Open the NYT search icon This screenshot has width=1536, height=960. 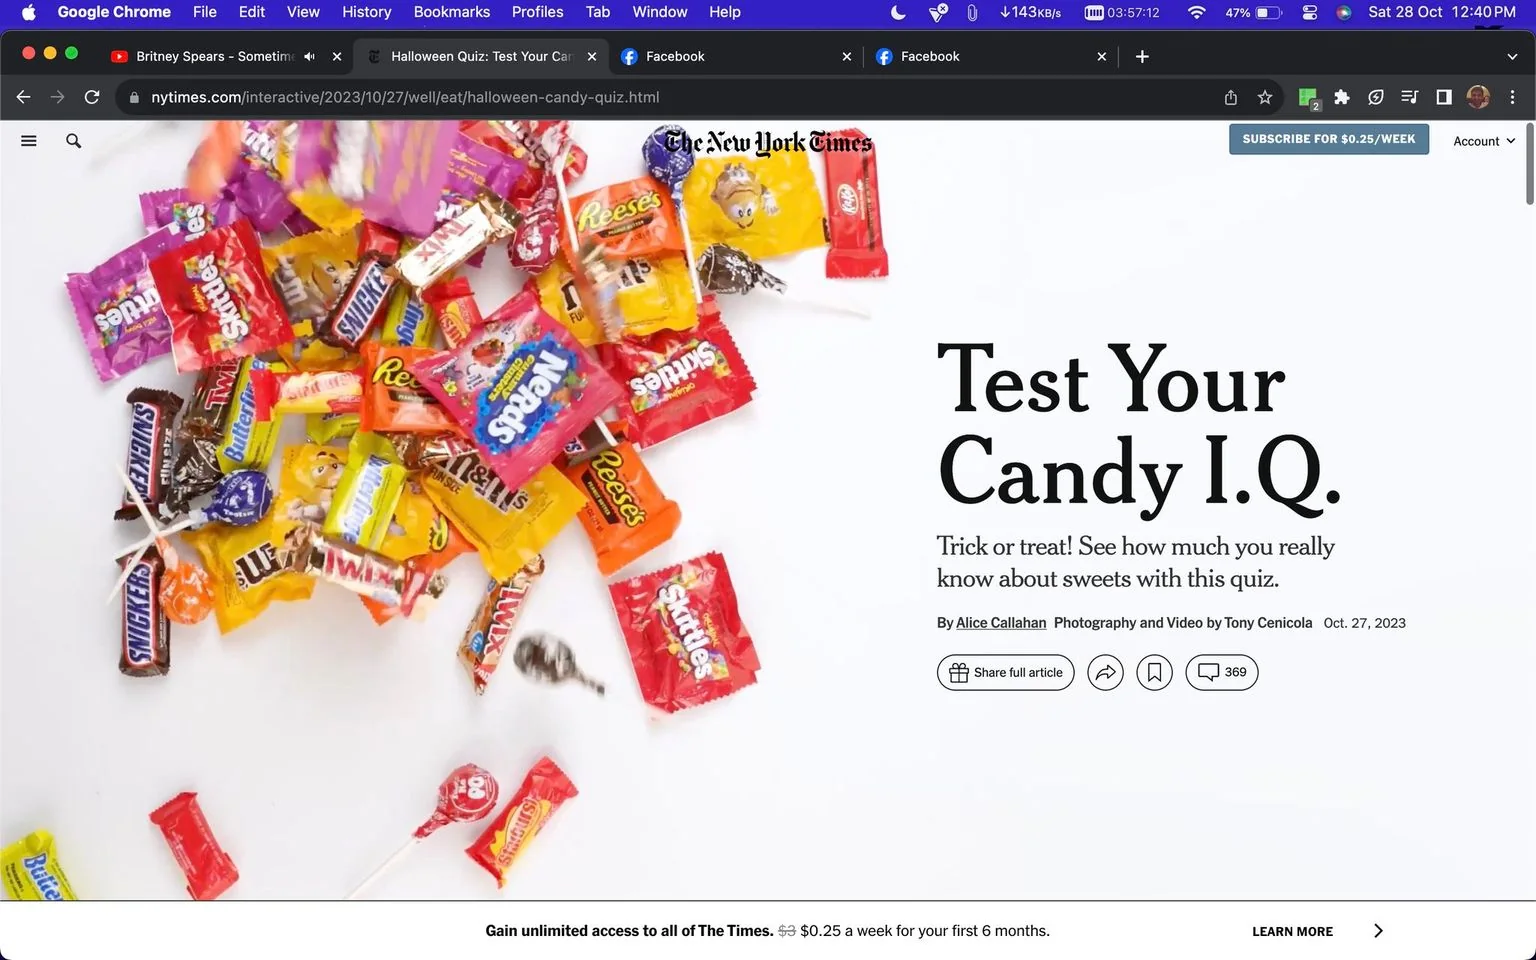(x=73, y=141)
